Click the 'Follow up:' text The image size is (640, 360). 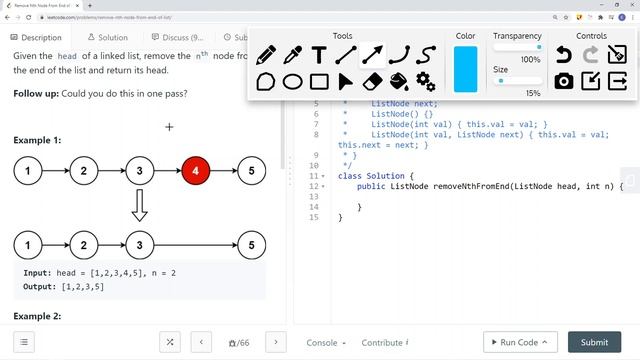(x=36, y=93)
